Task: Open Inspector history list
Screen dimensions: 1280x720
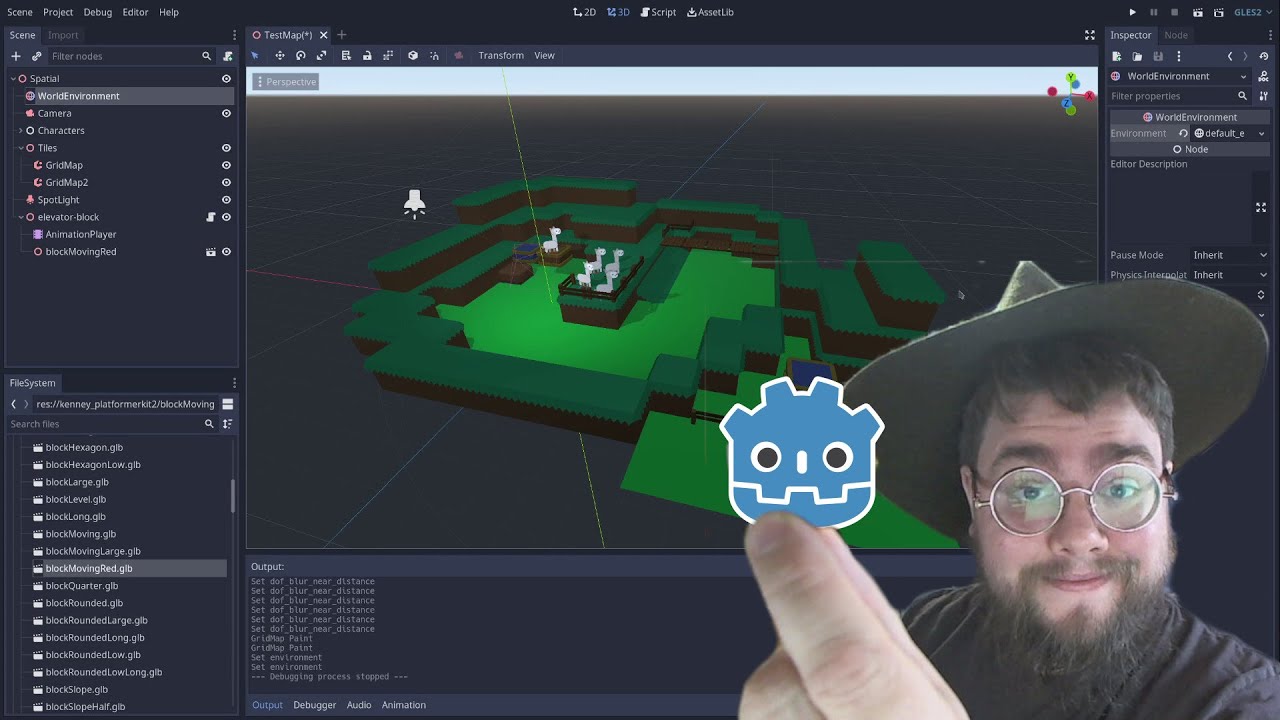Action: [1264, 56]
